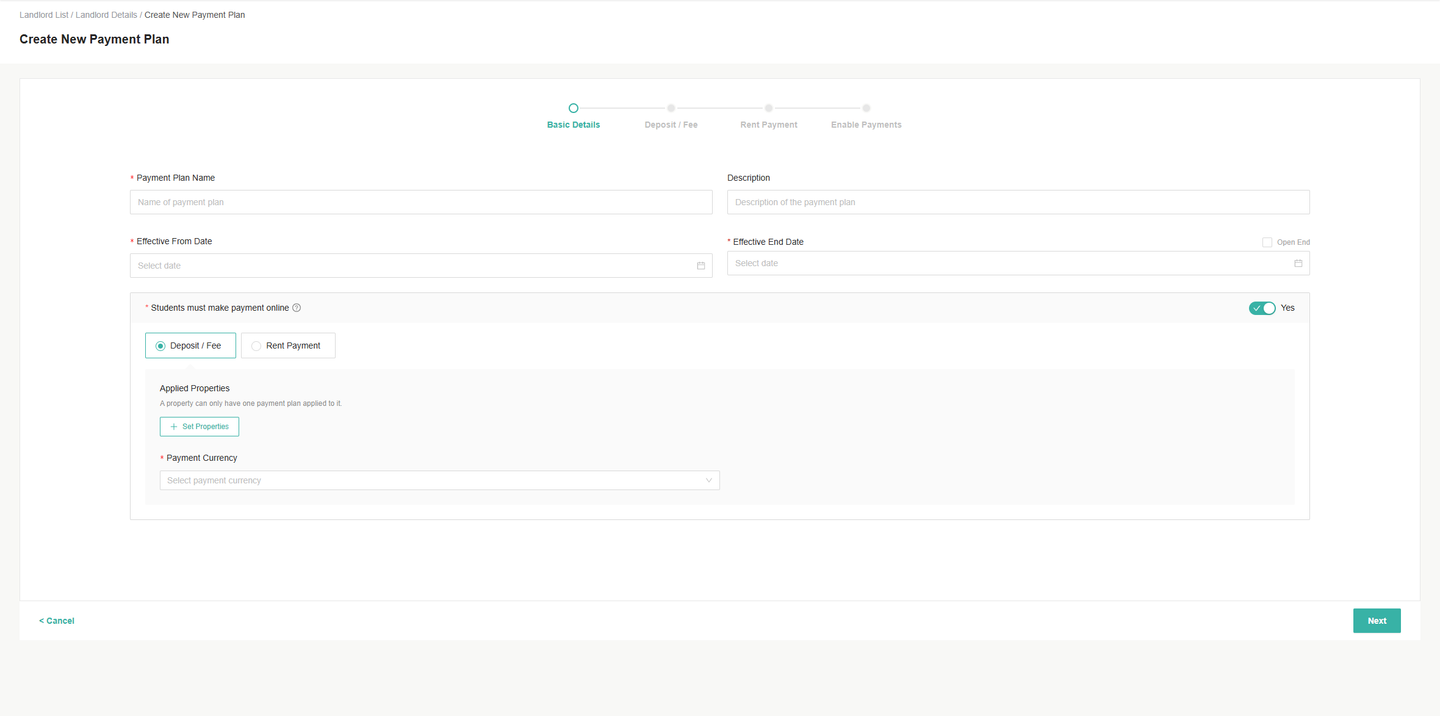
Task: Click the Enable Payments stepper dot
Action: click(866, 107)
